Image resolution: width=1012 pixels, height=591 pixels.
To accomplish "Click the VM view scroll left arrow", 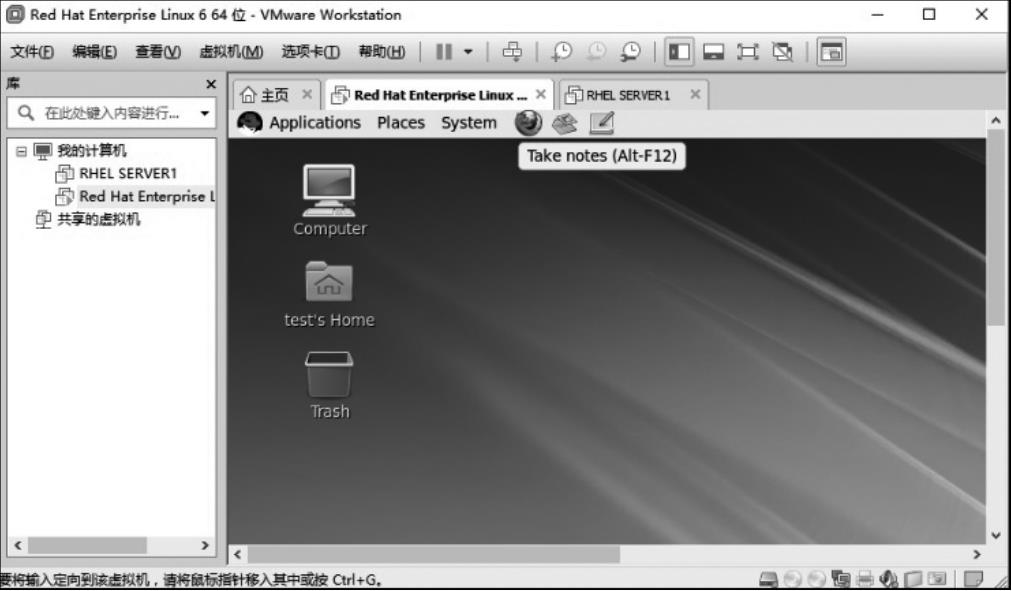I will [238, 554].
